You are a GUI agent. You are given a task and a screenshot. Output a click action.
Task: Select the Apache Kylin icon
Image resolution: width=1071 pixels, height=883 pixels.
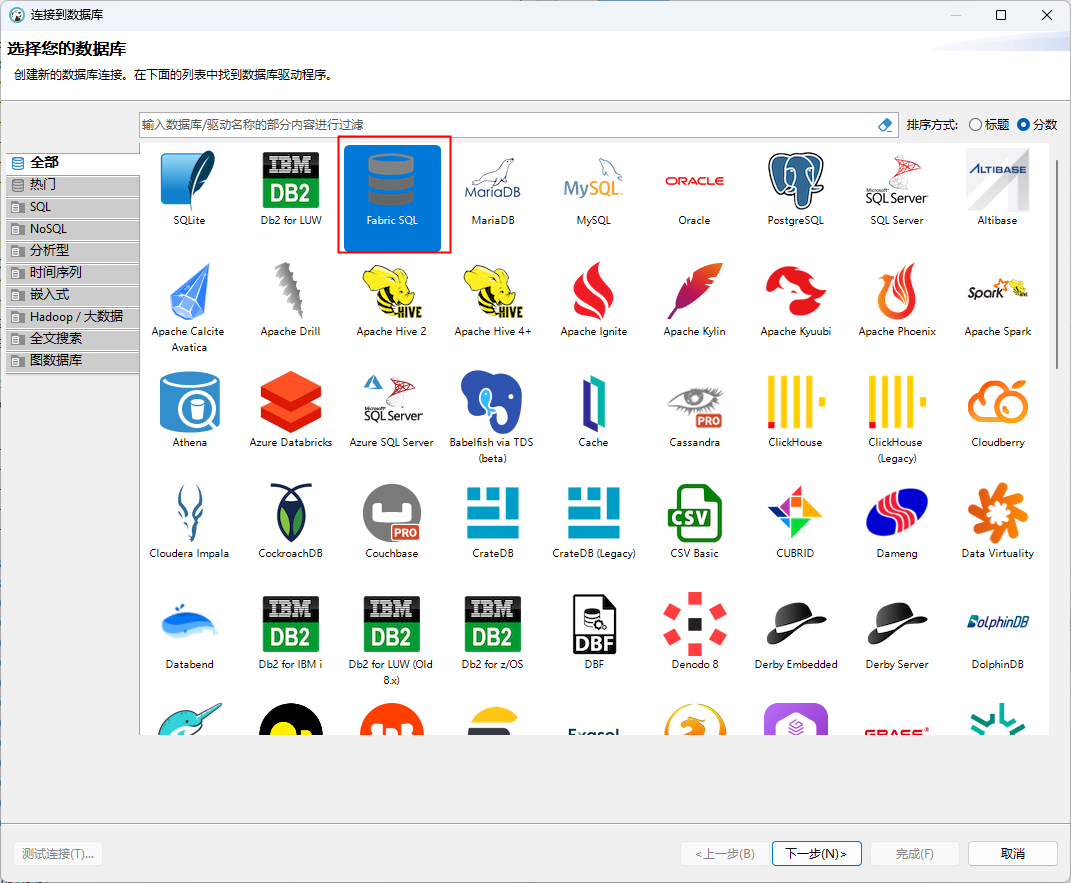694,292
